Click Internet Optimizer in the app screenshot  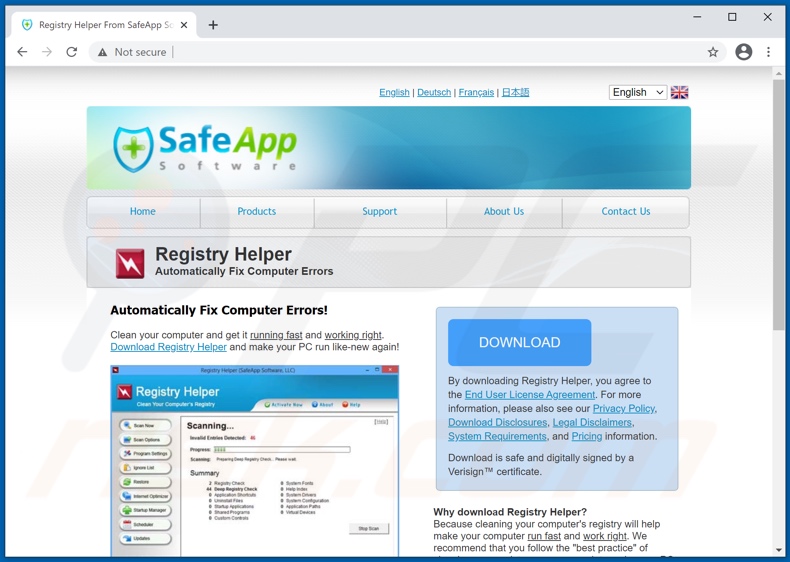coord(145,496)
